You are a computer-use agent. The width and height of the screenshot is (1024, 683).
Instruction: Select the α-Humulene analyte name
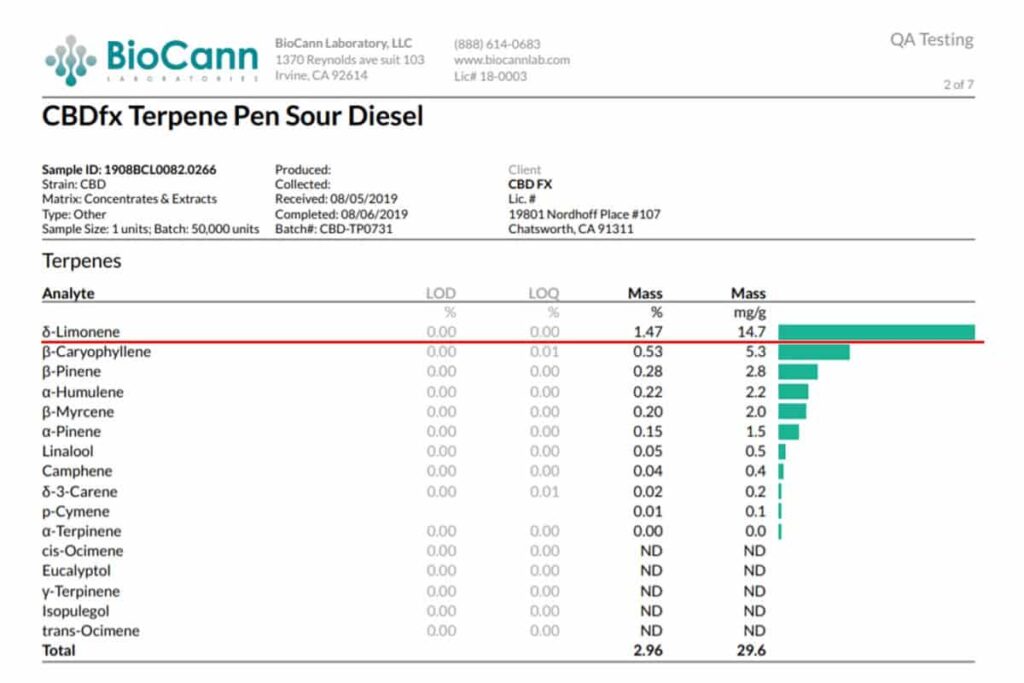point(82,392)
